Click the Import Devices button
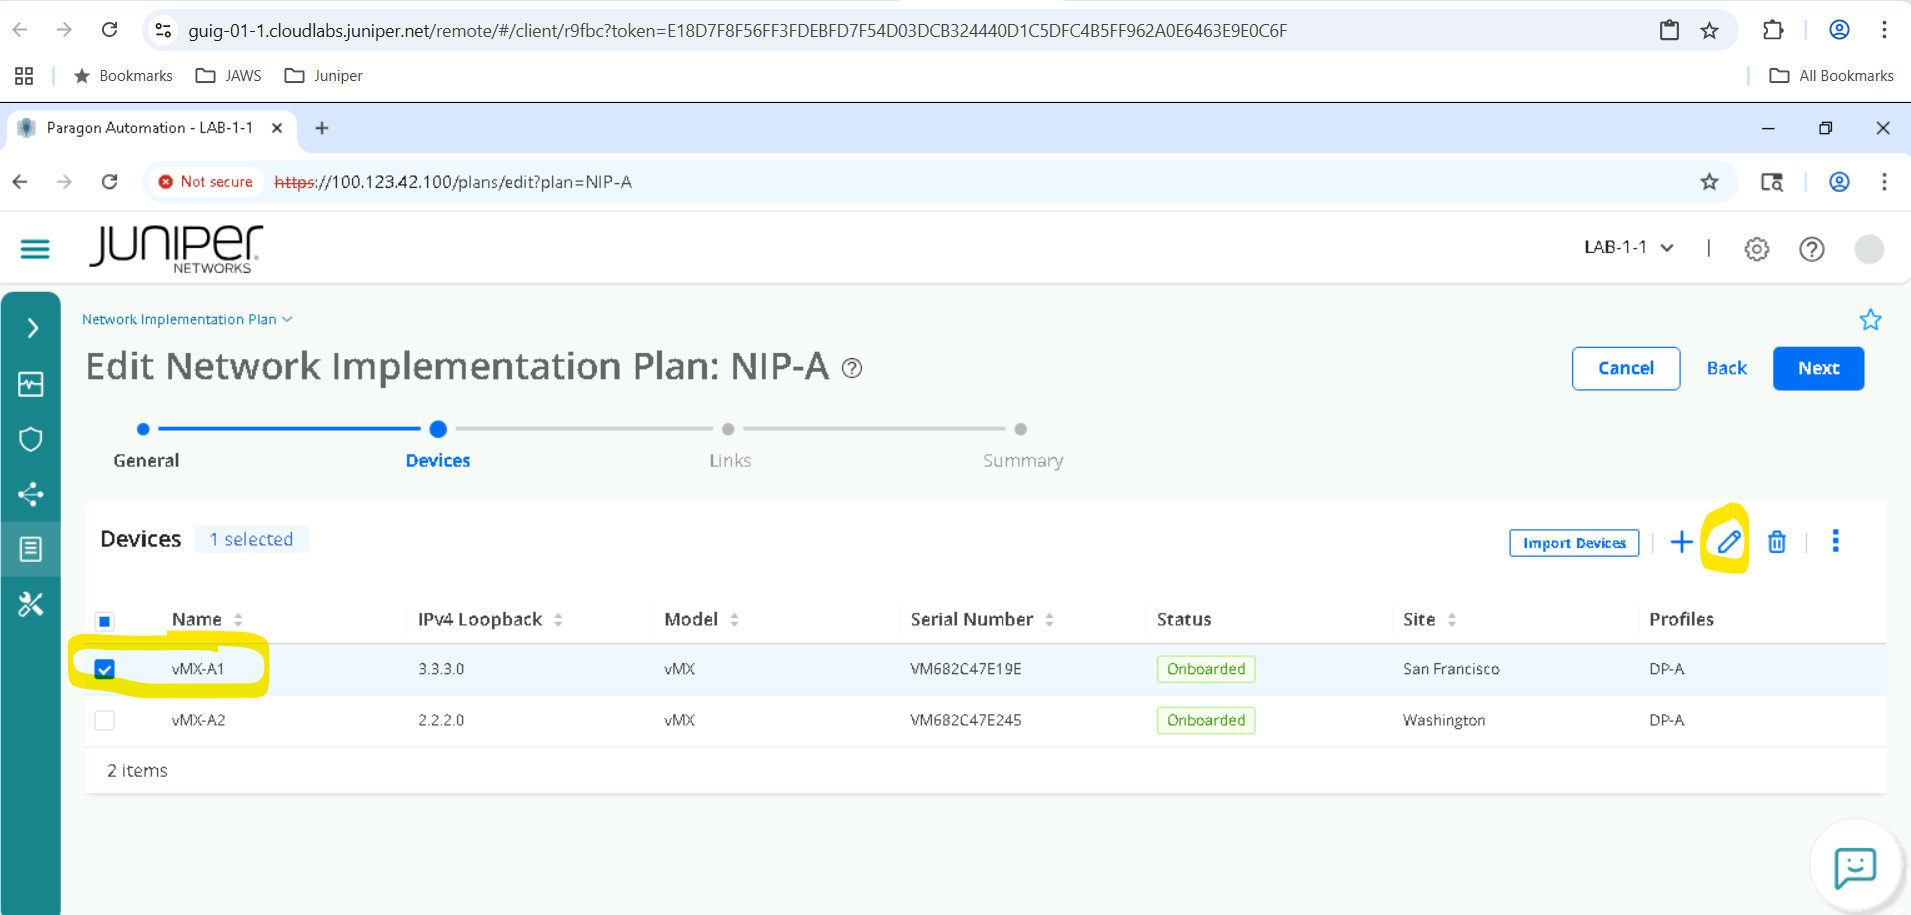The image size is (1911, 915). click(1573, 543)
